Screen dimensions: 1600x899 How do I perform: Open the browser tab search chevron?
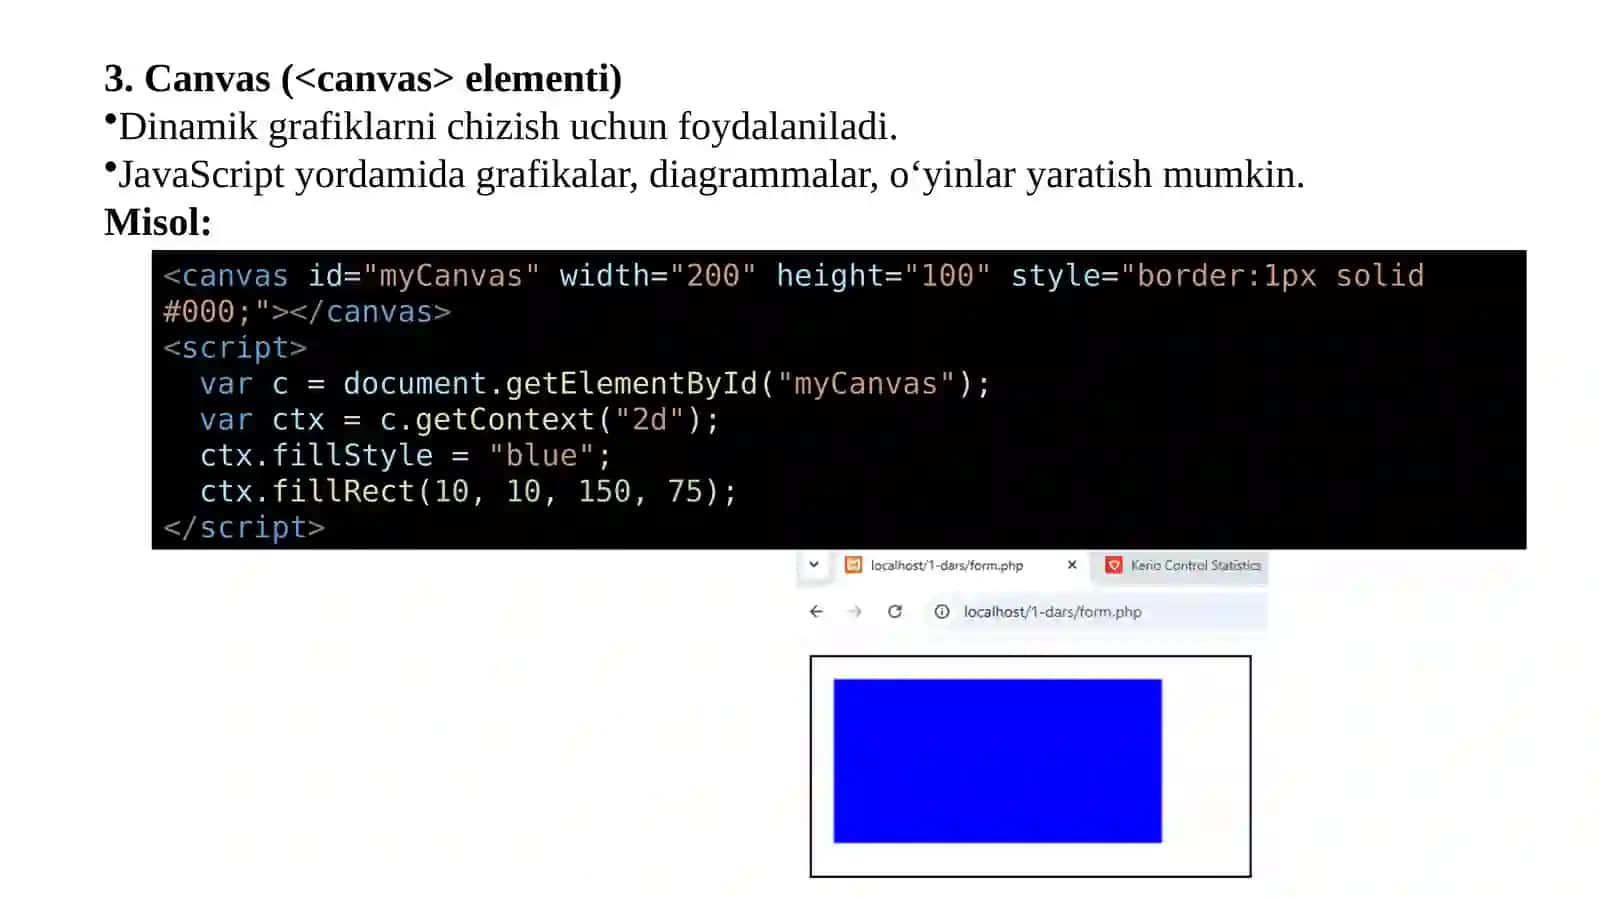pyautogui.click(x=814, y=565)
